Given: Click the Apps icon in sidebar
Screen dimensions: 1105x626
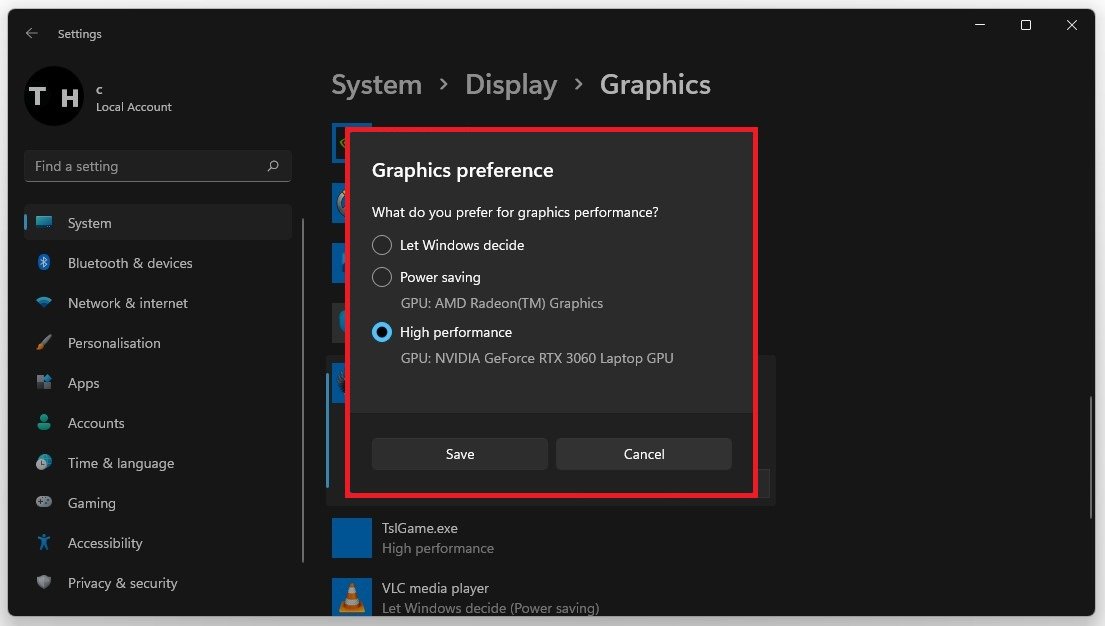Looking at the screenshot, I should click(x=44, y=383).
